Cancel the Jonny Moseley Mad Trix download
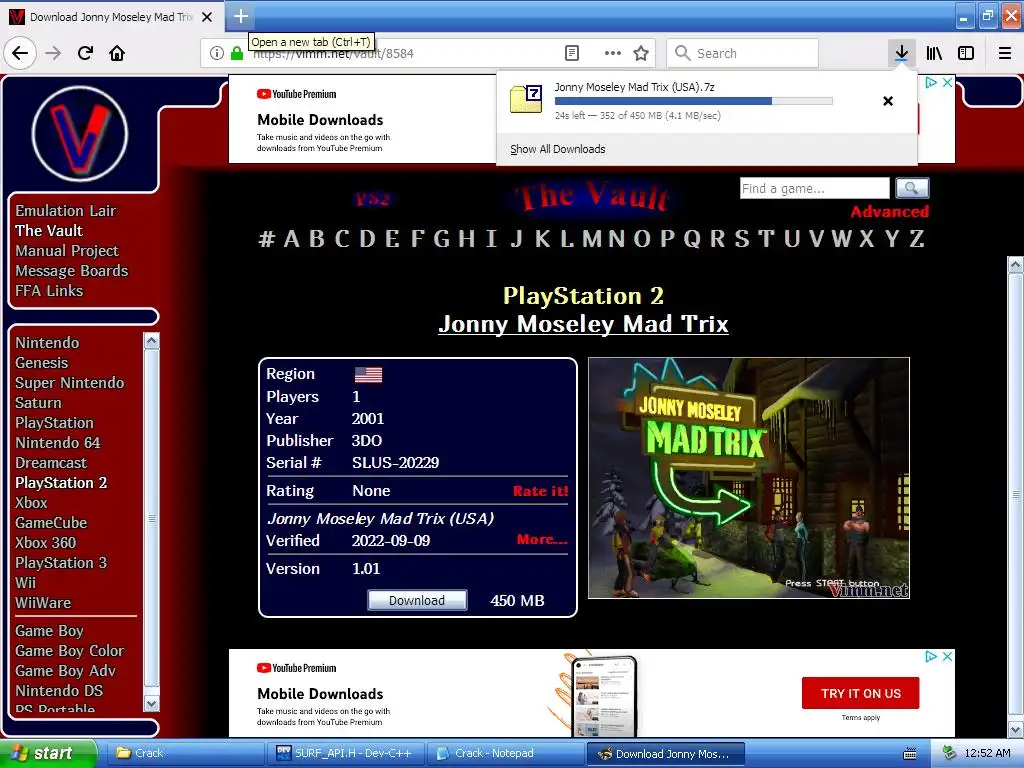The image size is (1024, 768). [888, 101]
